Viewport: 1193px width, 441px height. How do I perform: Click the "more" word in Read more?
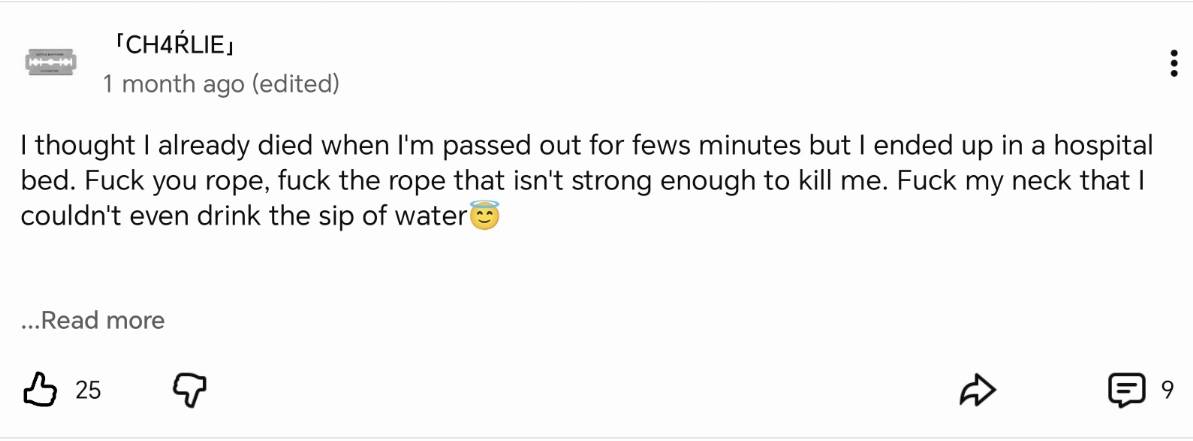click(x=135, y=320)
